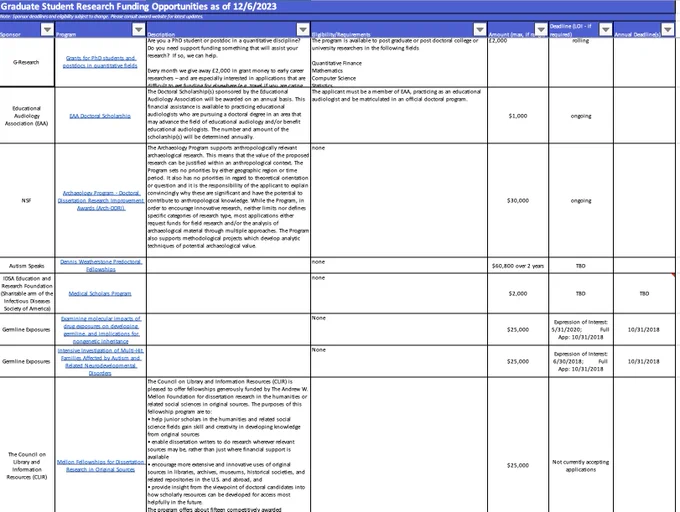Screen dimensions: 680x512
Task: Select the EAA Doctoral Scholarship description cell
Action: click(x=229, y=116)
